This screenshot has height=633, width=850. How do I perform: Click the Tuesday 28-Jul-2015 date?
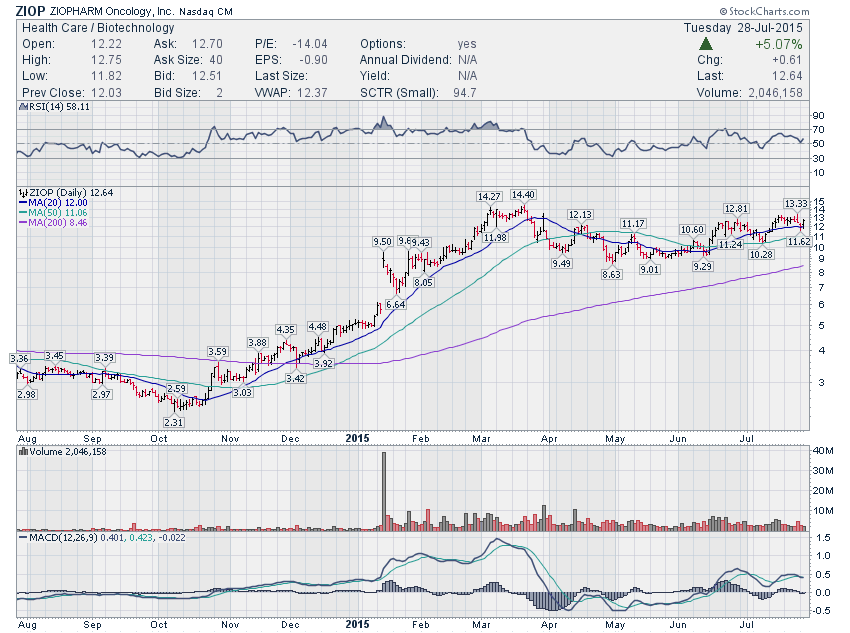[743, 28]
